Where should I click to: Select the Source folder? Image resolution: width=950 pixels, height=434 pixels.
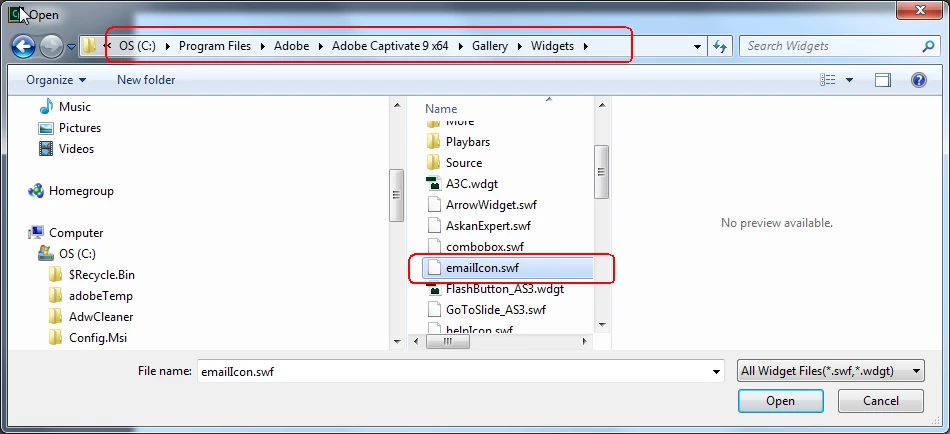(x=464, y=163)
